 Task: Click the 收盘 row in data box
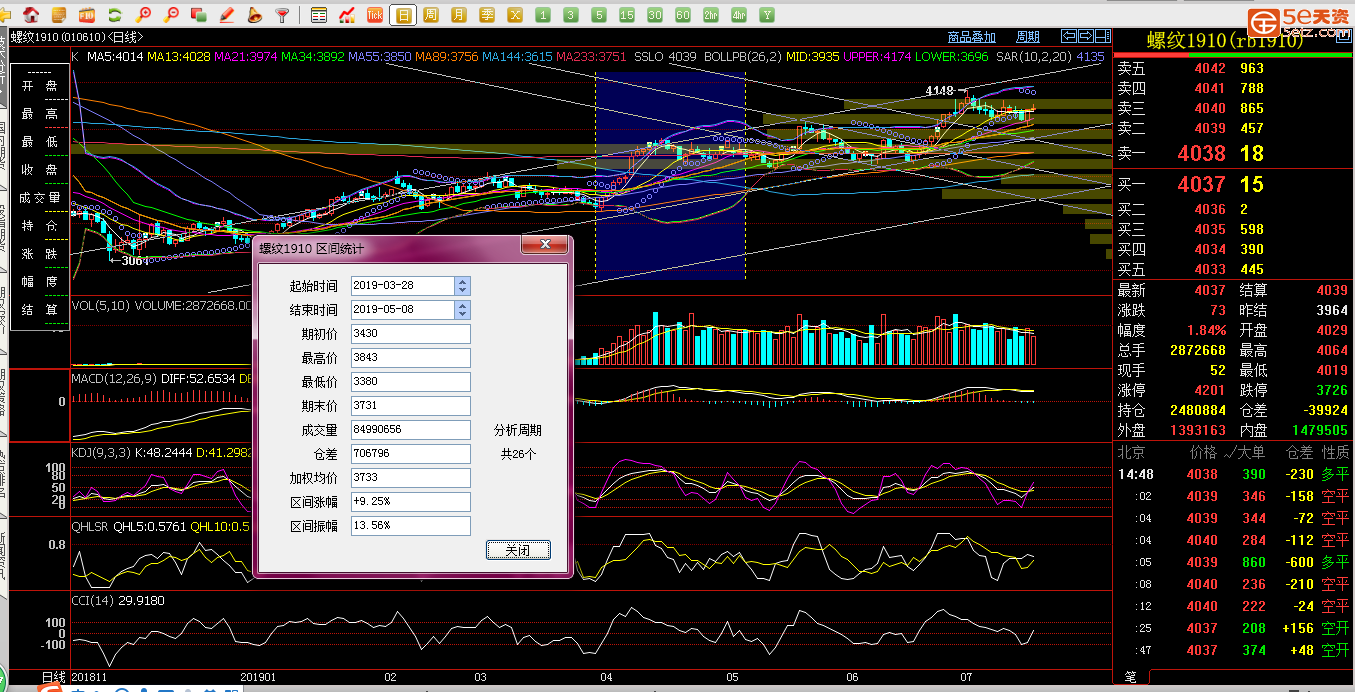[40, 170]
